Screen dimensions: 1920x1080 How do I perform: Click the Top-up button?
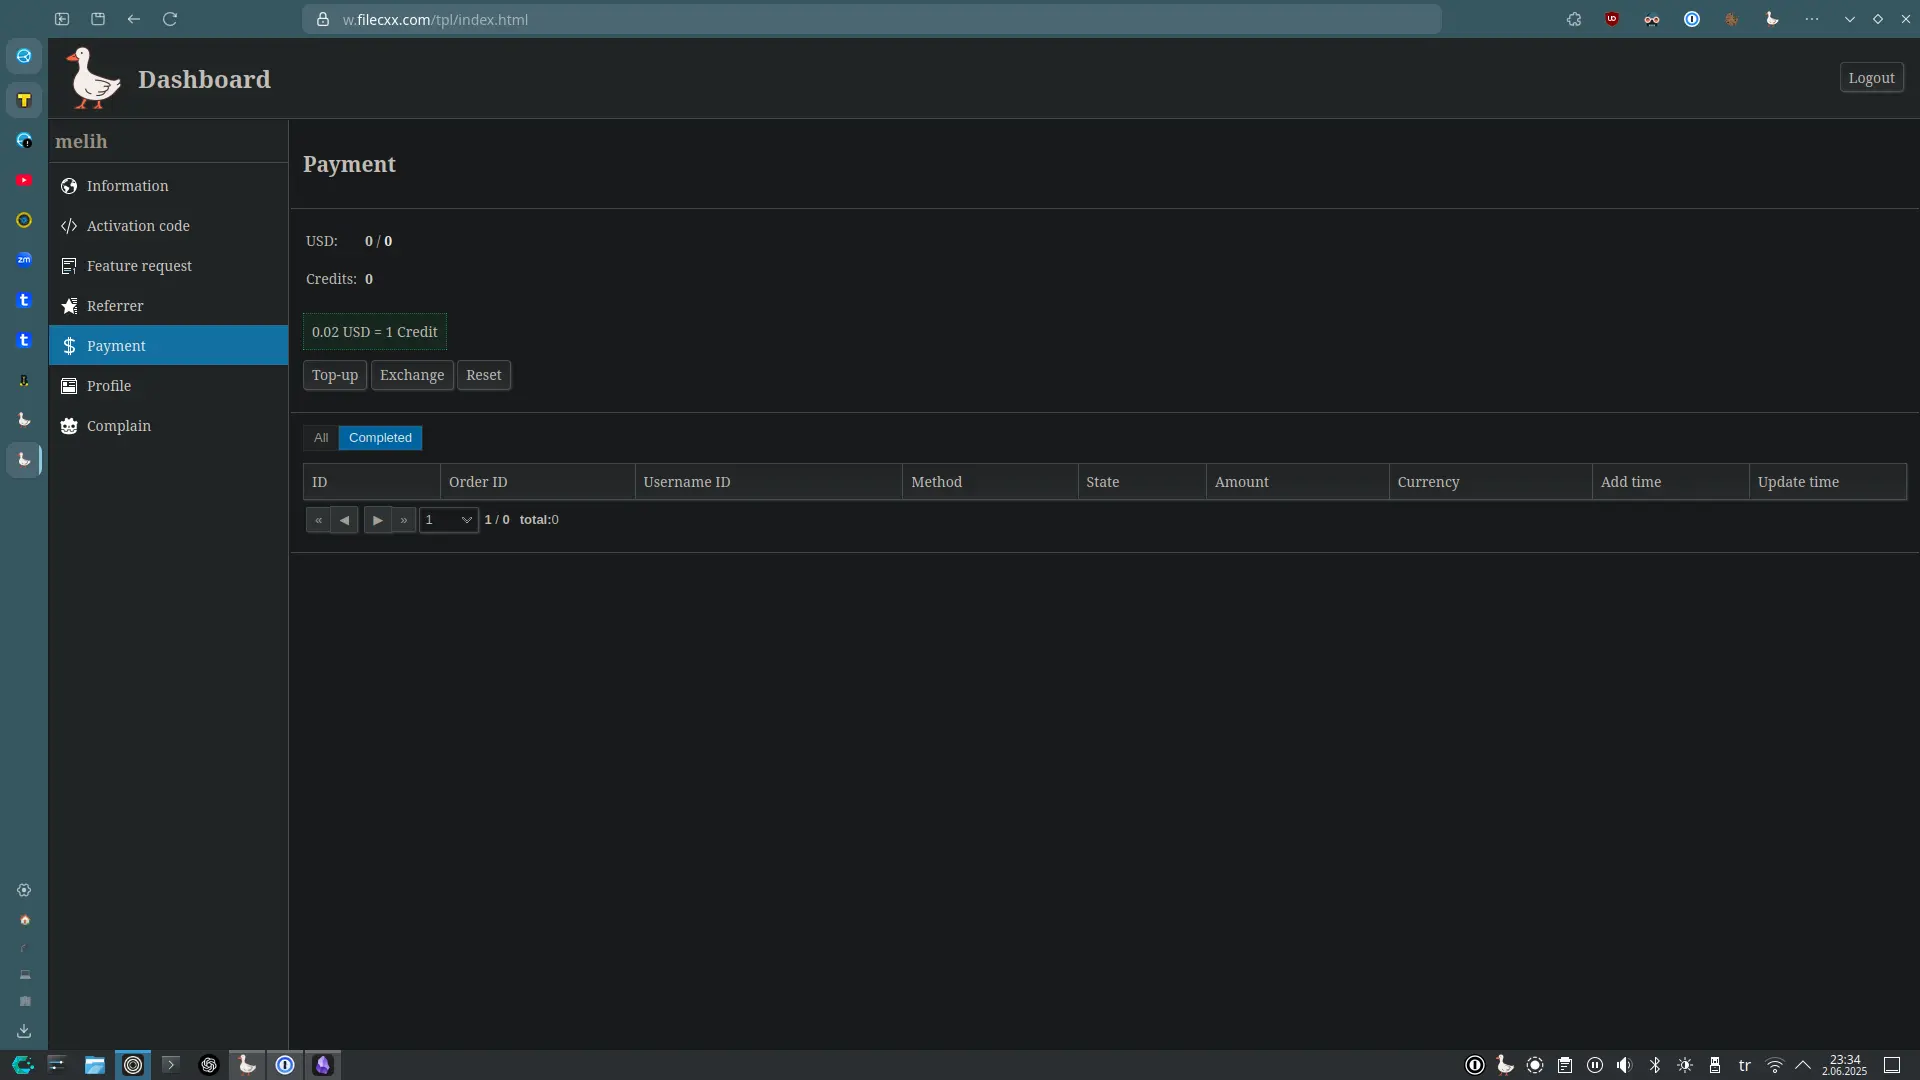[335, 375]
